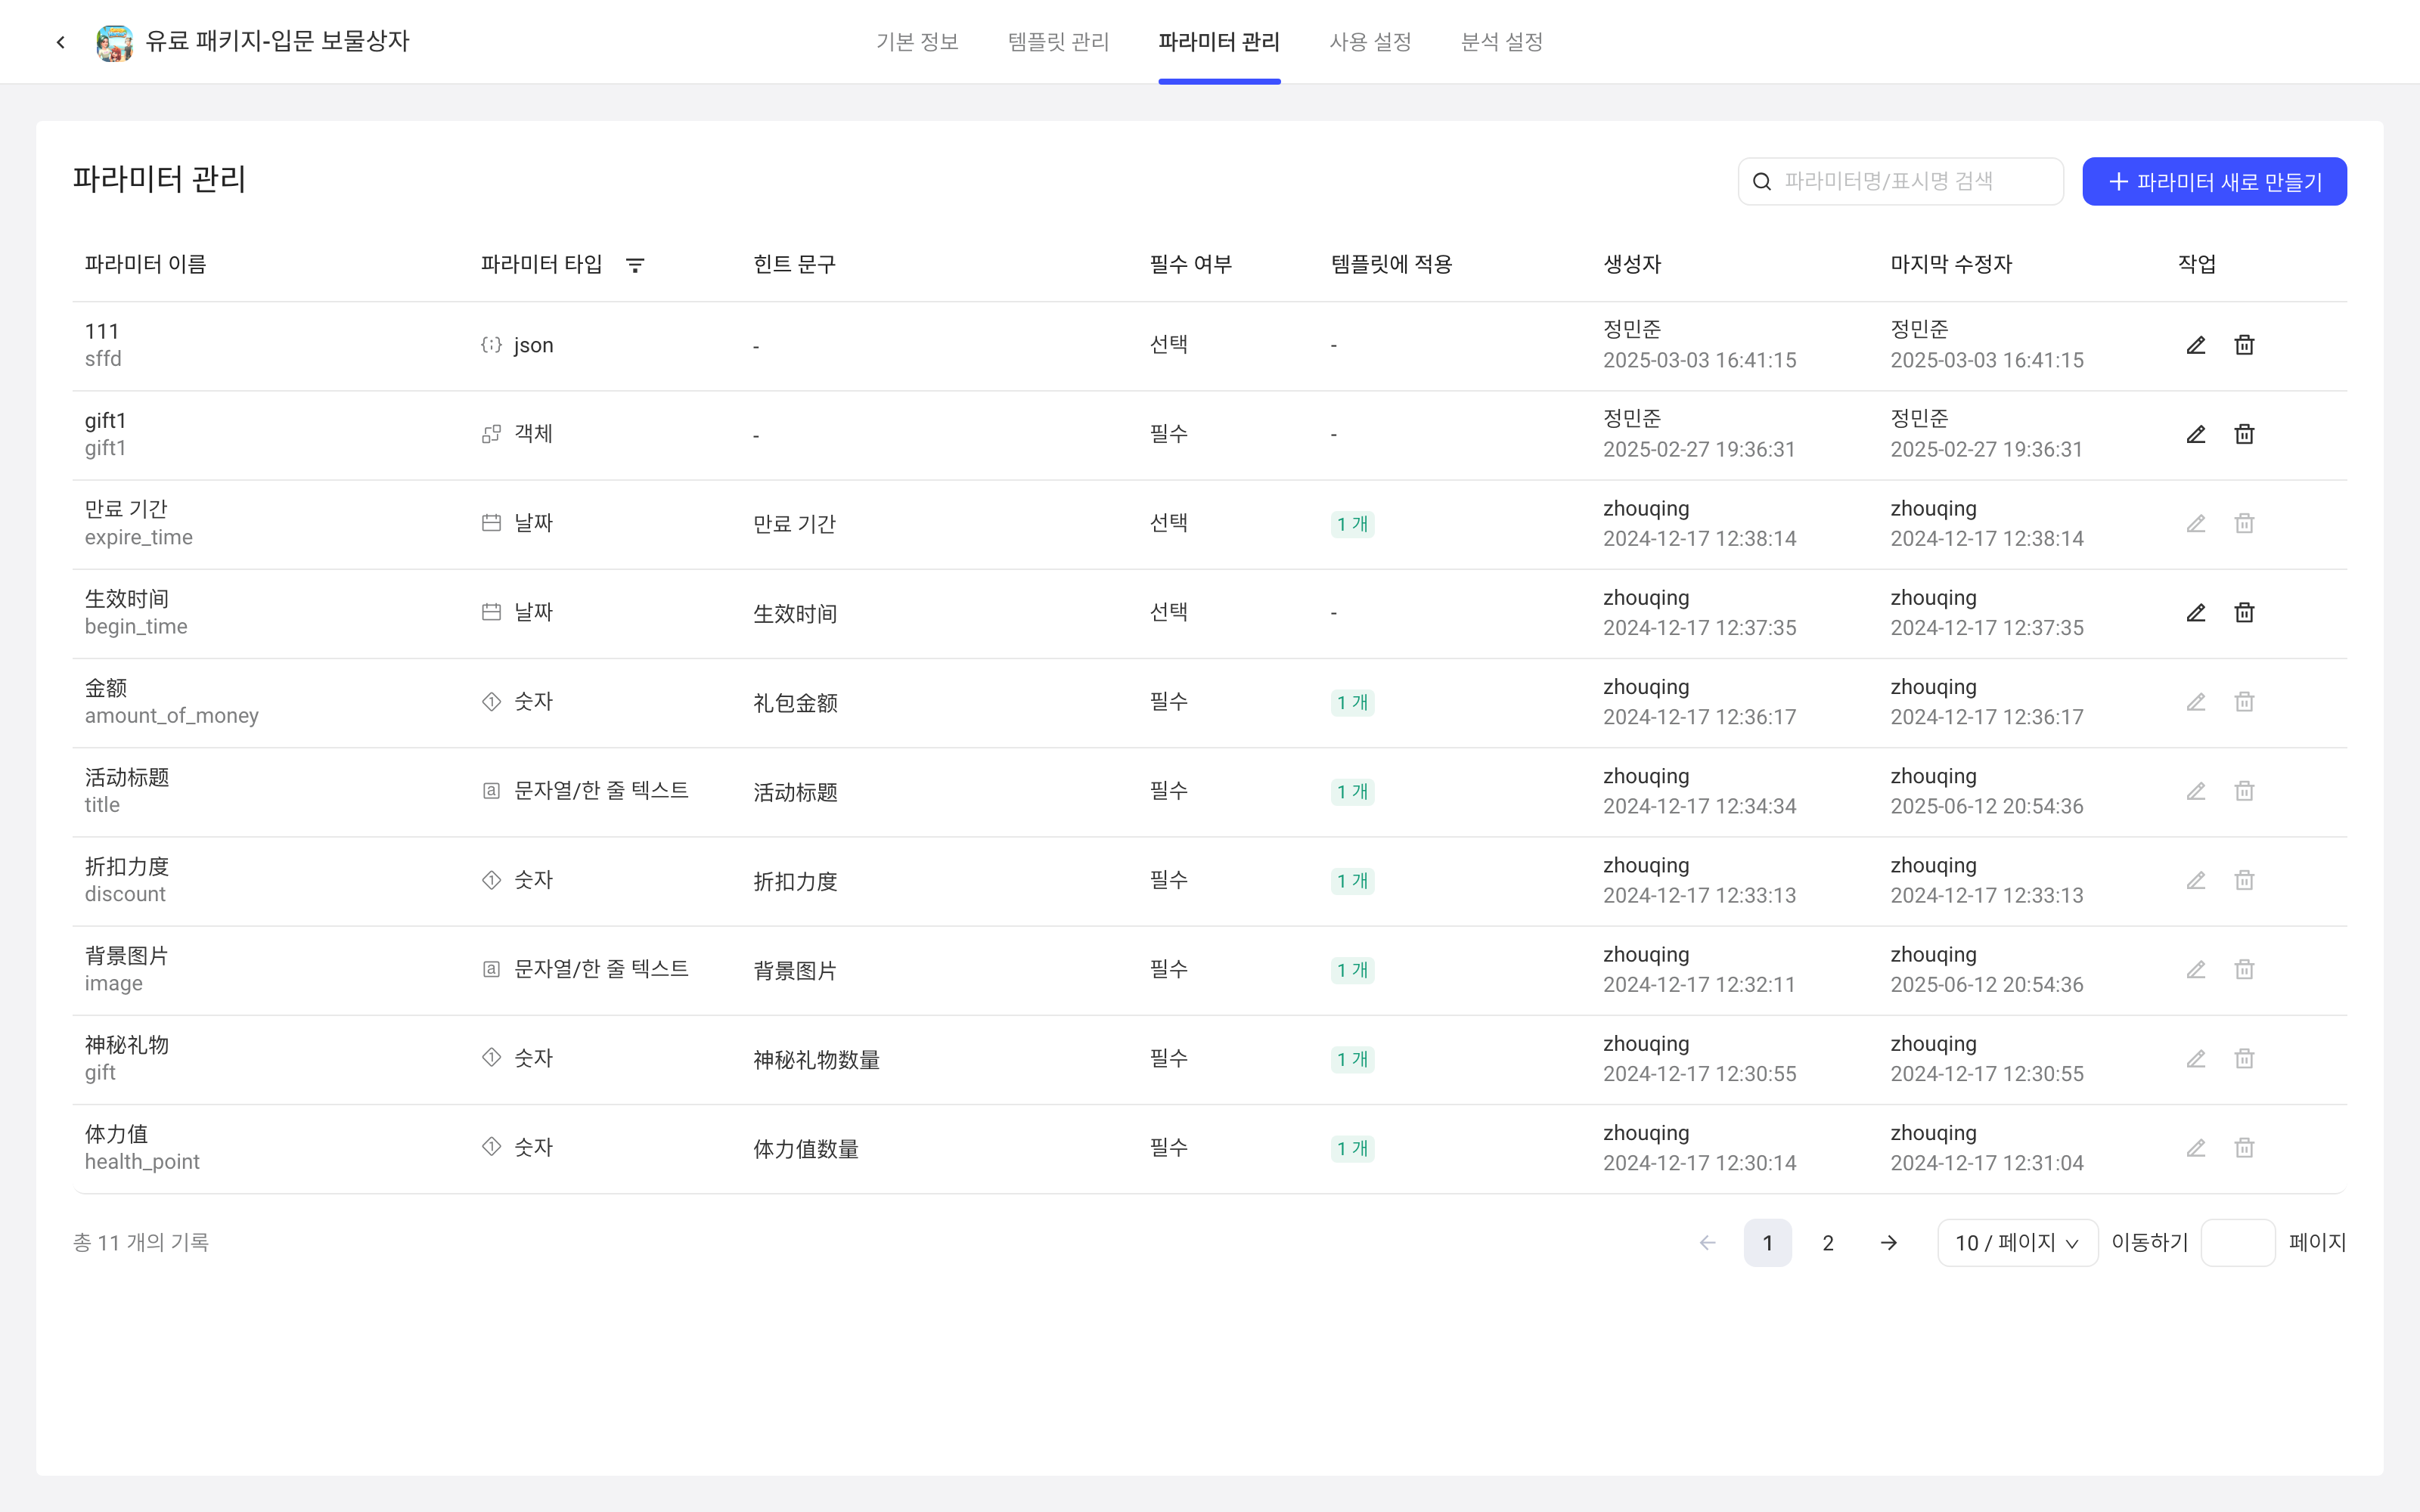This screenshot has height=1512, width=2420.
Task: Delete the gift1 parameter
Action: 2245,434
